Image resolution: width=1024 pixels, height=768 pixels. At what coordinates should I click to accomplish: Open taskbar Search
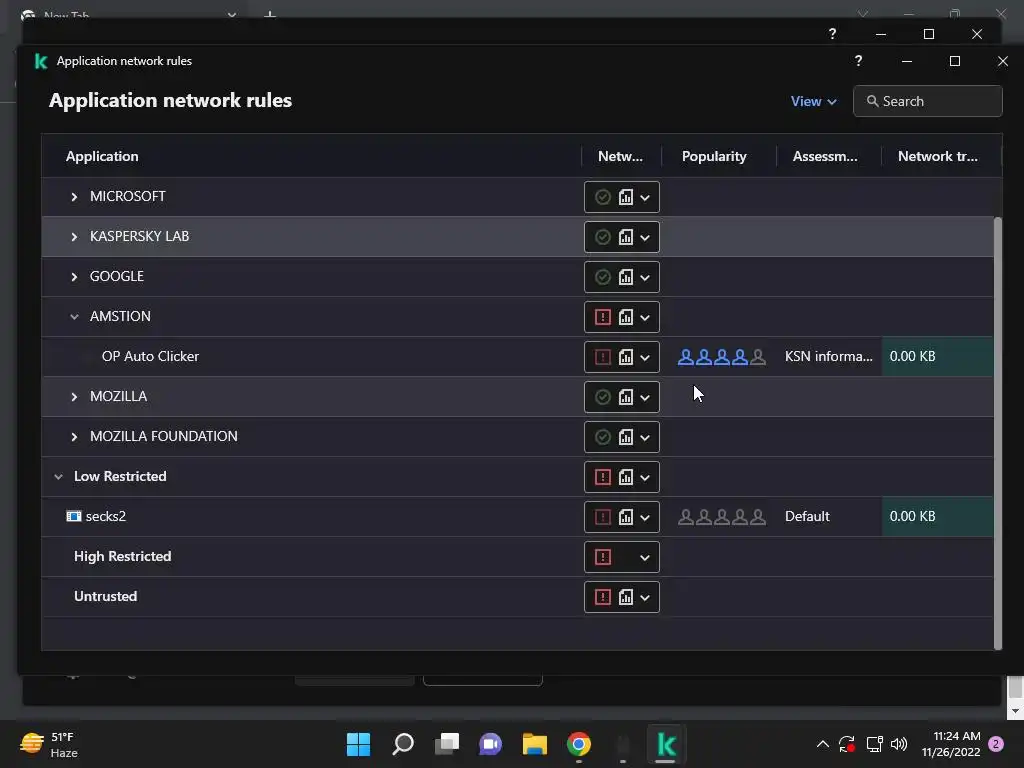point(402,744)
